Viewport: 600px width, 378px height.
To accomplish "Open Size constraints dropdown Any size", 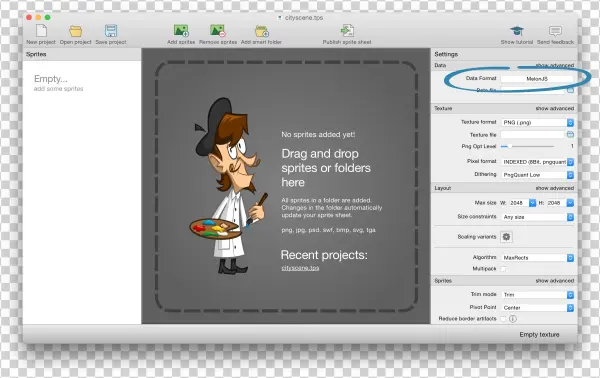I will pos(538,217).
